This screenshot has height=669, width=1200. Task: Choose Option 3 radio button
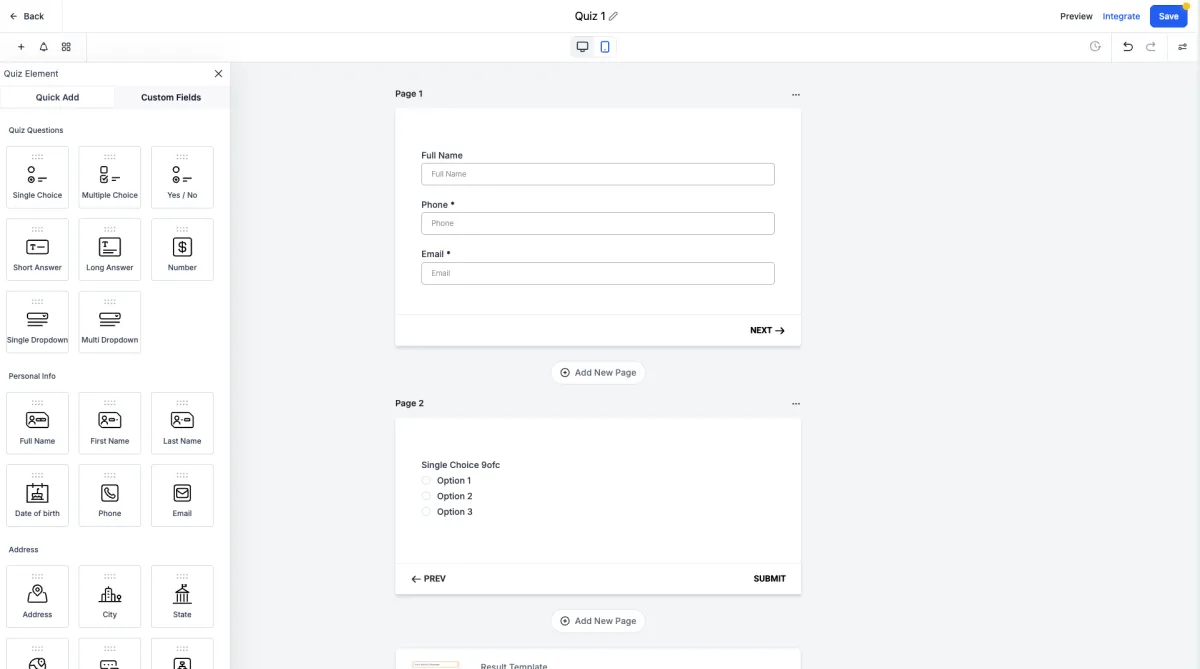coord(426,512)
